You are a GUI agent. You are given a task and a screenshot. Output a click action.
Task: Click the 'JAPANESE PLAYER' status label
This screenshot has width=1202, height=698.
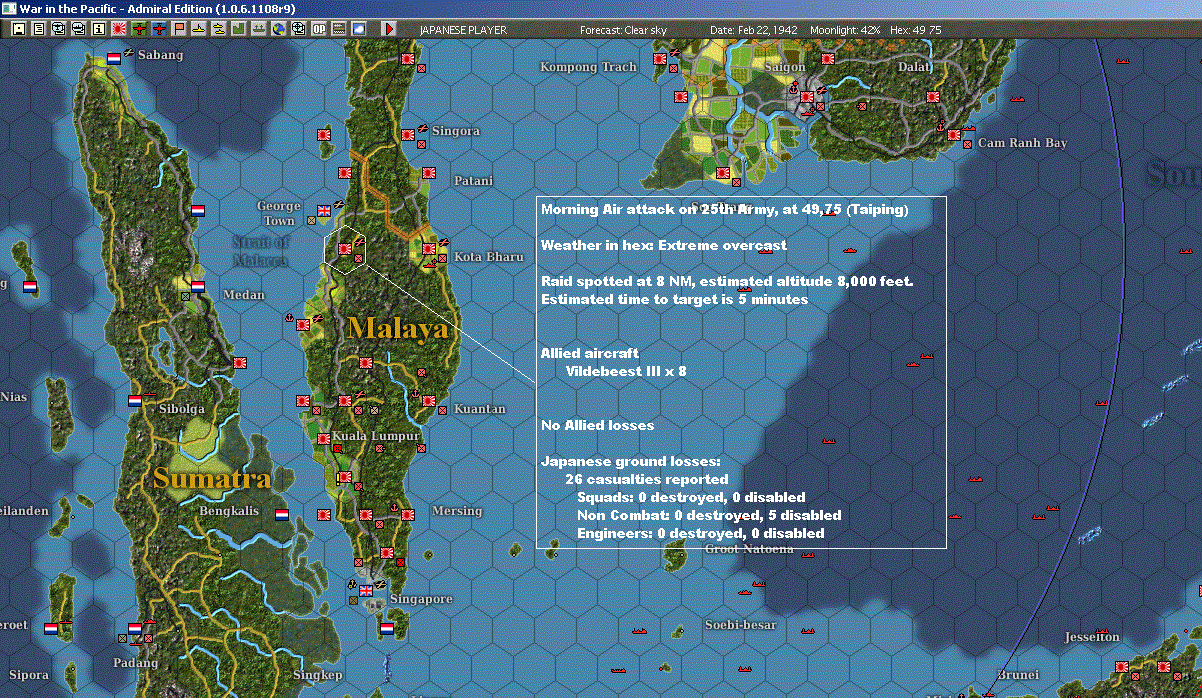click(463, 30)
